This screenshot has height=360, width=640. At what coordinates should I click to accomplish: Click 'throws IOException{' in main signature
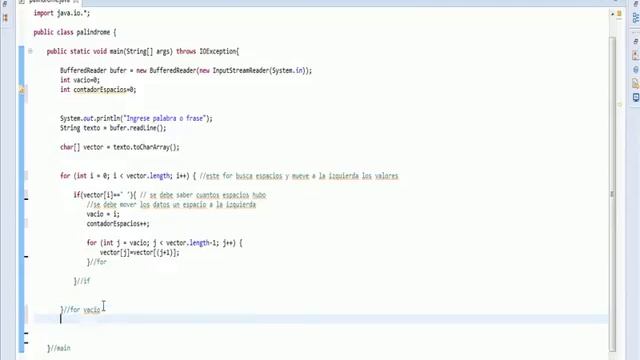click(x=208, y=51)
